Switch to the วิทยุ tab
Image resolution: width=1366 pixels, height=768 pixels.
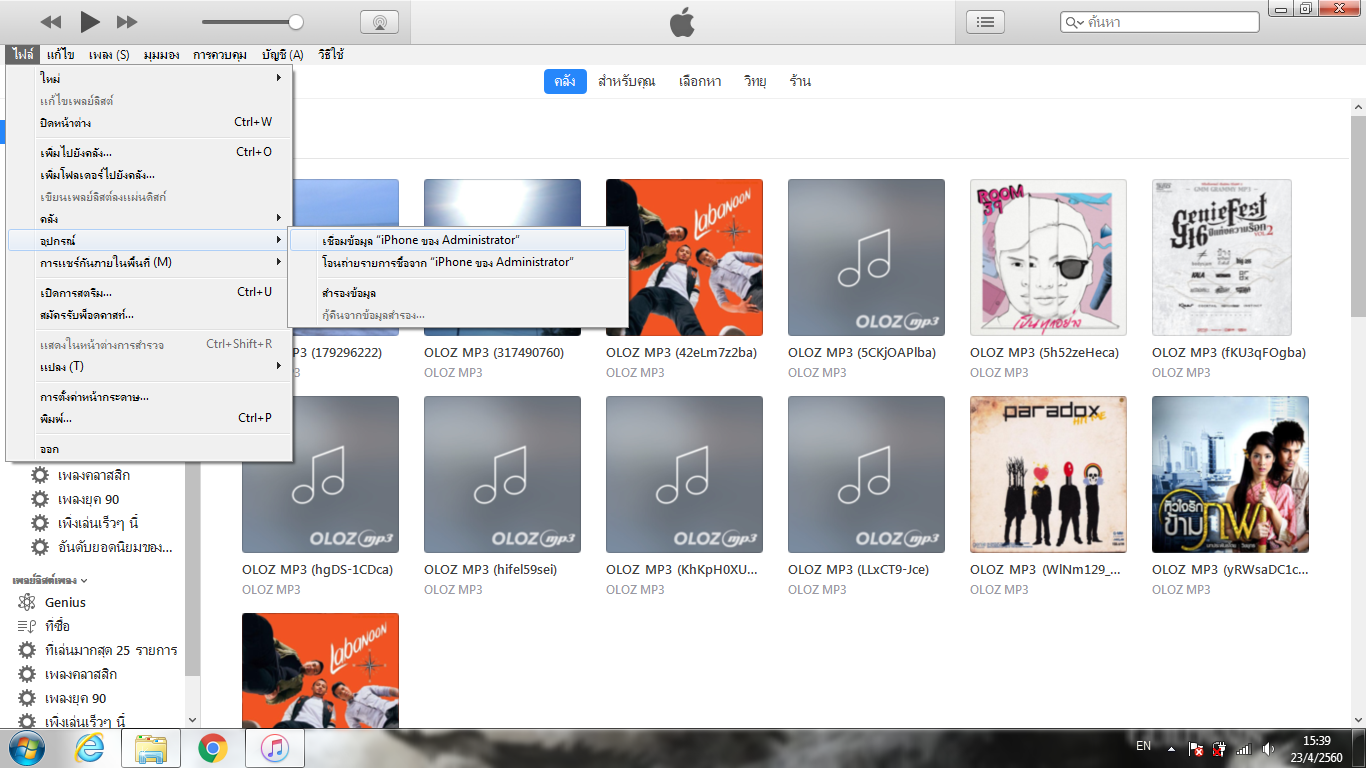[x=754, y=81]
